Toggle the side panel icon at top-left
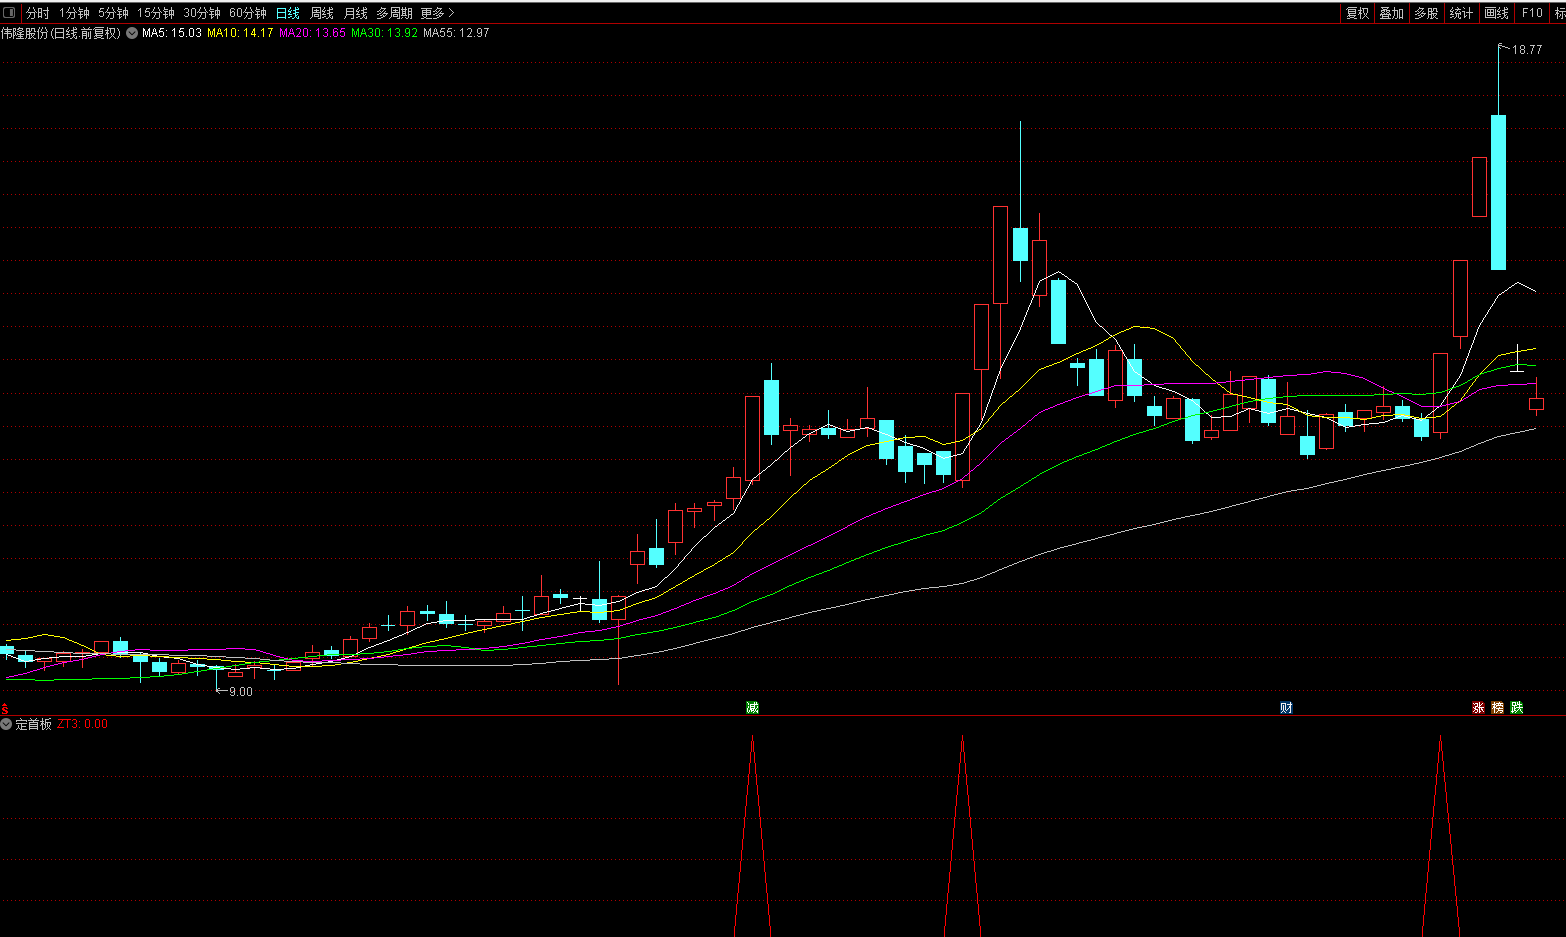Viewport: 1566px width, 937px height. pos(9,13)
